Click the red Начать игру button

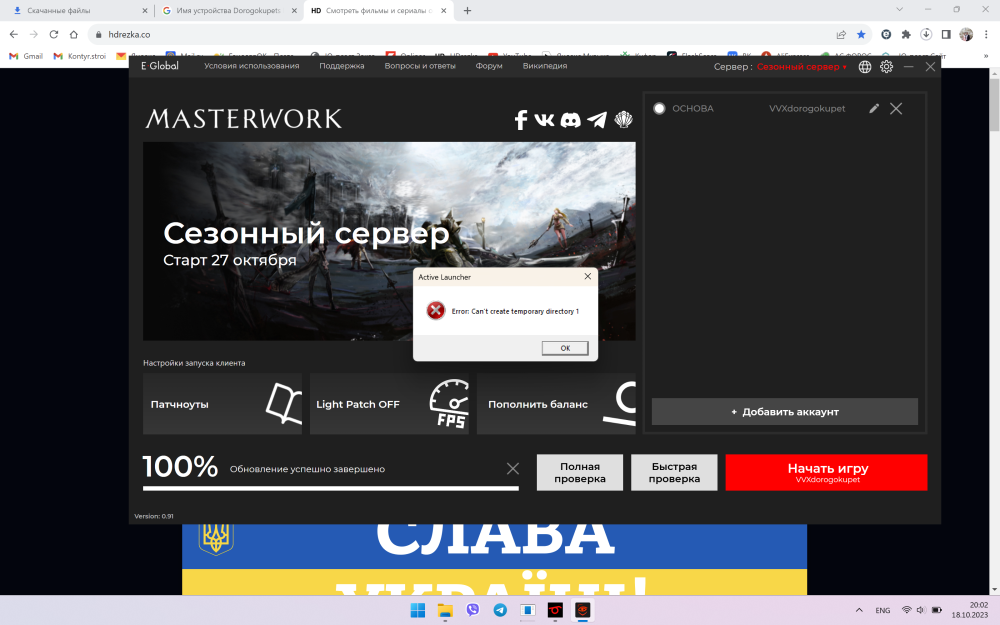(x=826, y=472)
